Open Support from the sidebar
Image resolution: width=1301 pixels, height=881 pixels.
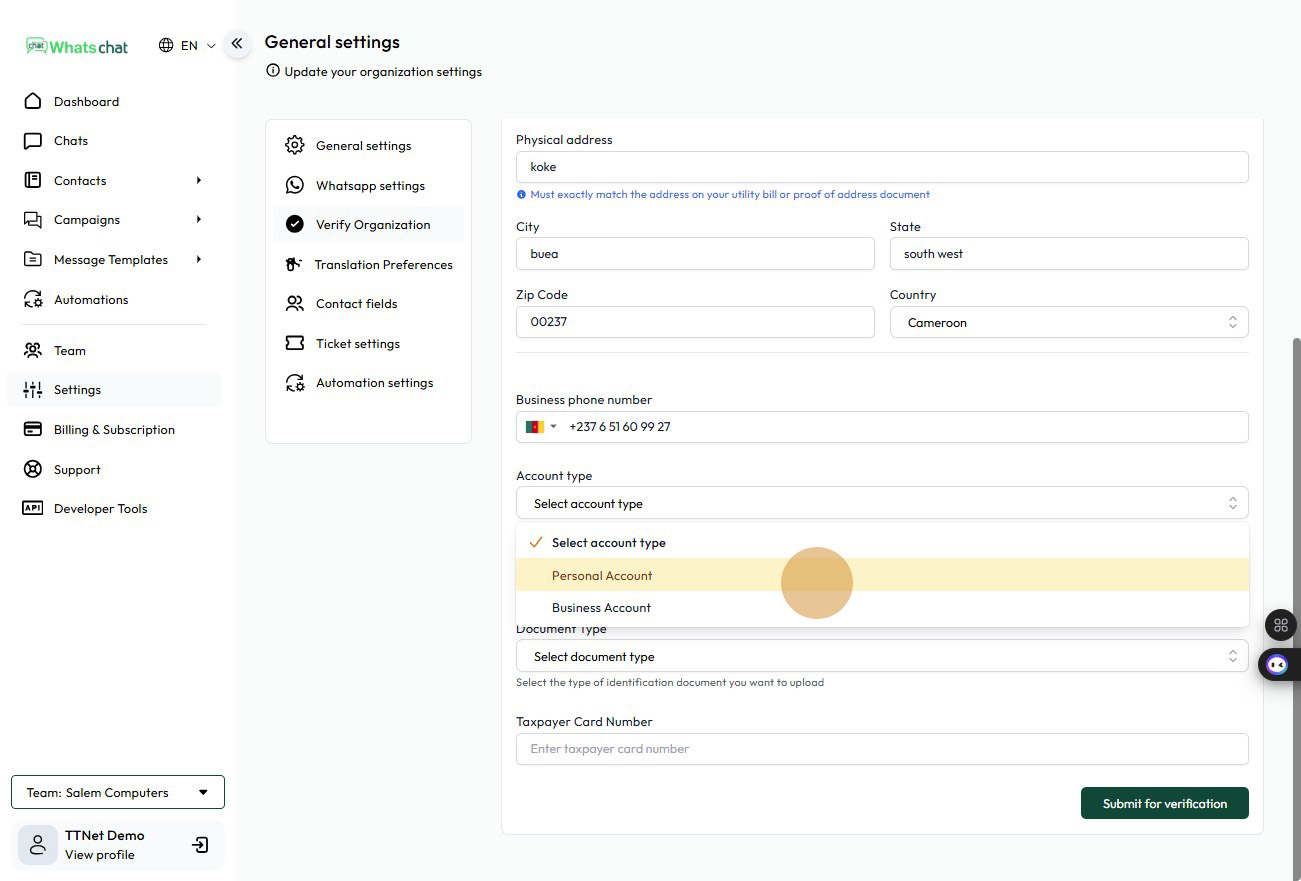tap(77, 470)
